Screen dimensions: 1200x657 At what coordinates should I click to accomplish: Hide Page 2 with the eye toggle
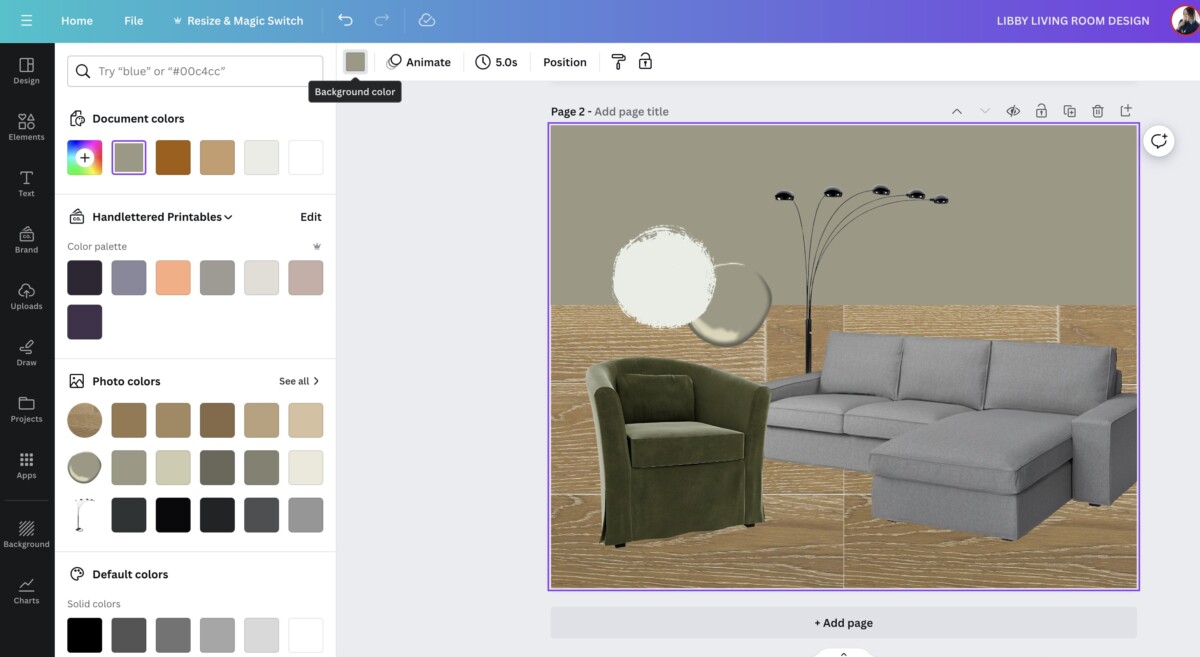point(1012,110)
